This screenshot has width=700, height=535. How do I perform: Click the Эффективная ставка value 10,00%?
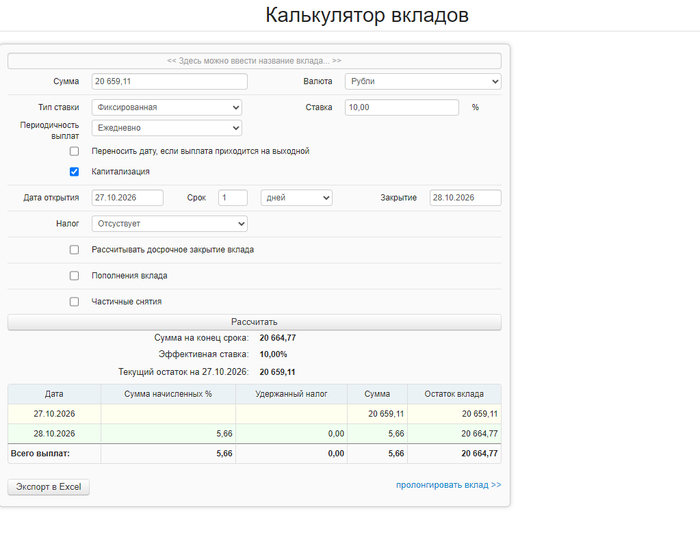click(273, 354)
